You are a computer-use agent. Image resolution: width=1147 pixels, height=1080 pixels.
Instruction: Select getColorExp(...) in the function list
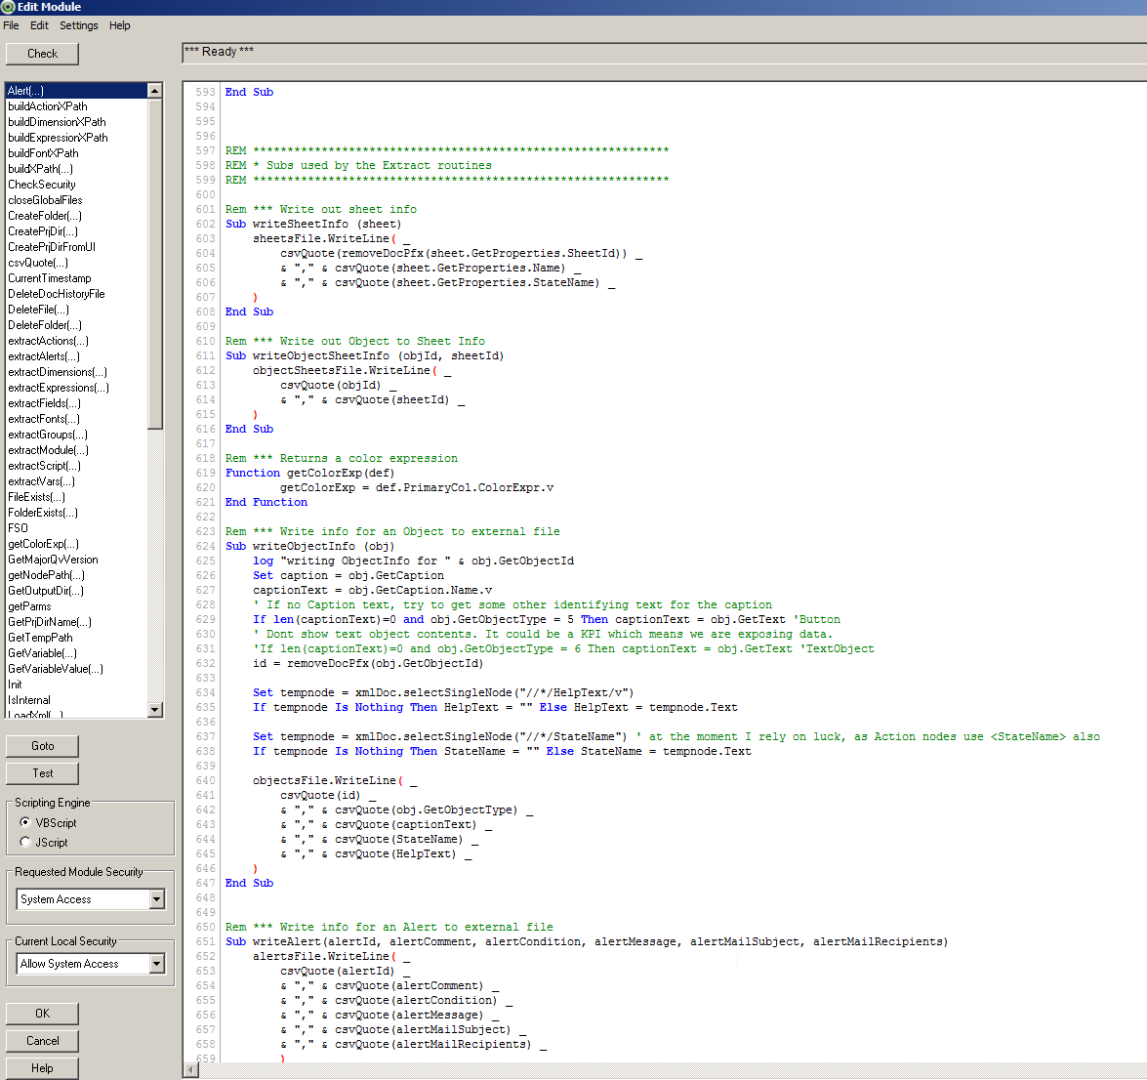coord(43,544)
